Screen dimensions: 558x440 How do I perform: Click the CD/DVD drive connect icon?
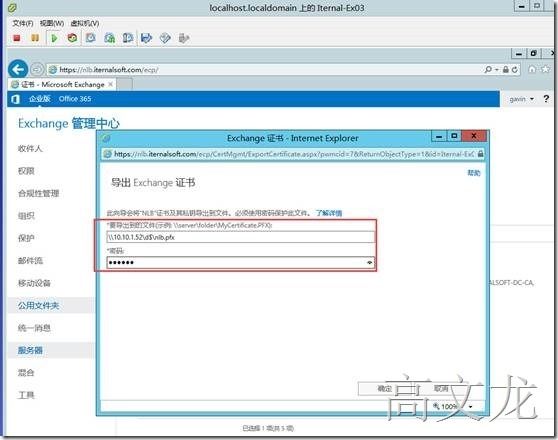(x=165, y=38)
